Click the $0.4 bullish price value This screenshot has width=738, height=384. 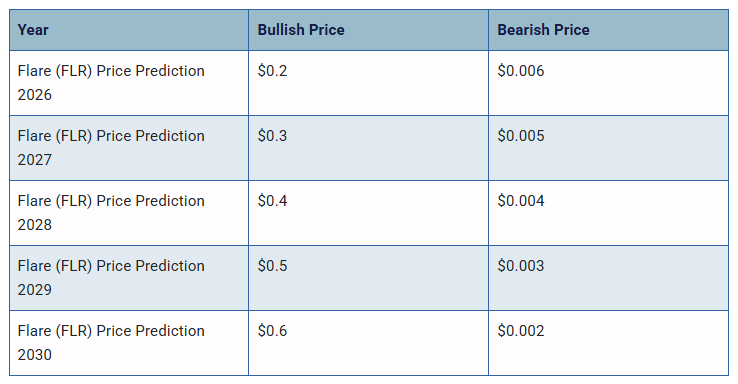[272, 200]
